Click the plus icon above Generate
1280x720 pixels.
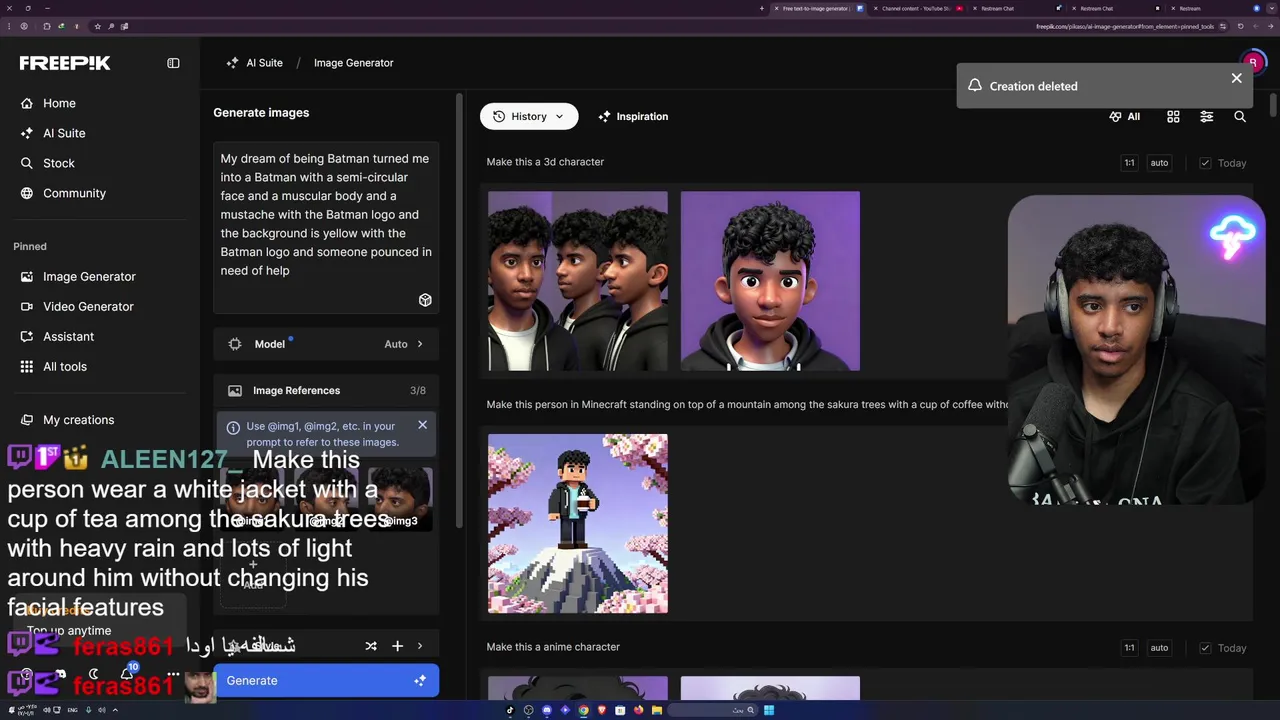coord(397,646)
